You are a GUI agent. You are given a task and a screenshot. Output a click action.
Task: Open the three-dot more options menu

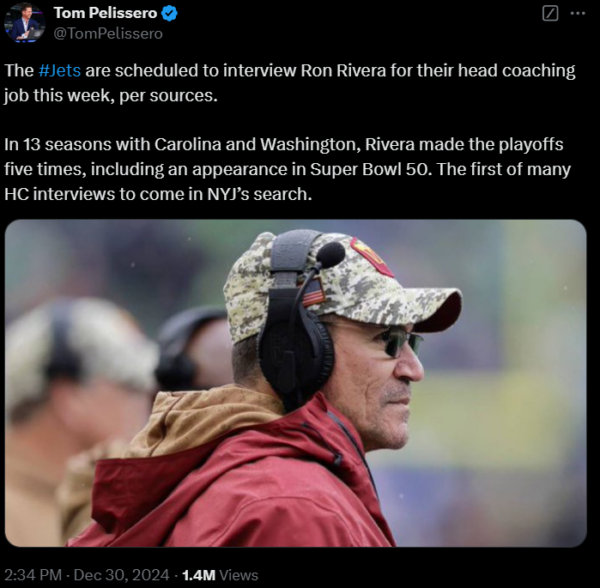tap(578, 14)
